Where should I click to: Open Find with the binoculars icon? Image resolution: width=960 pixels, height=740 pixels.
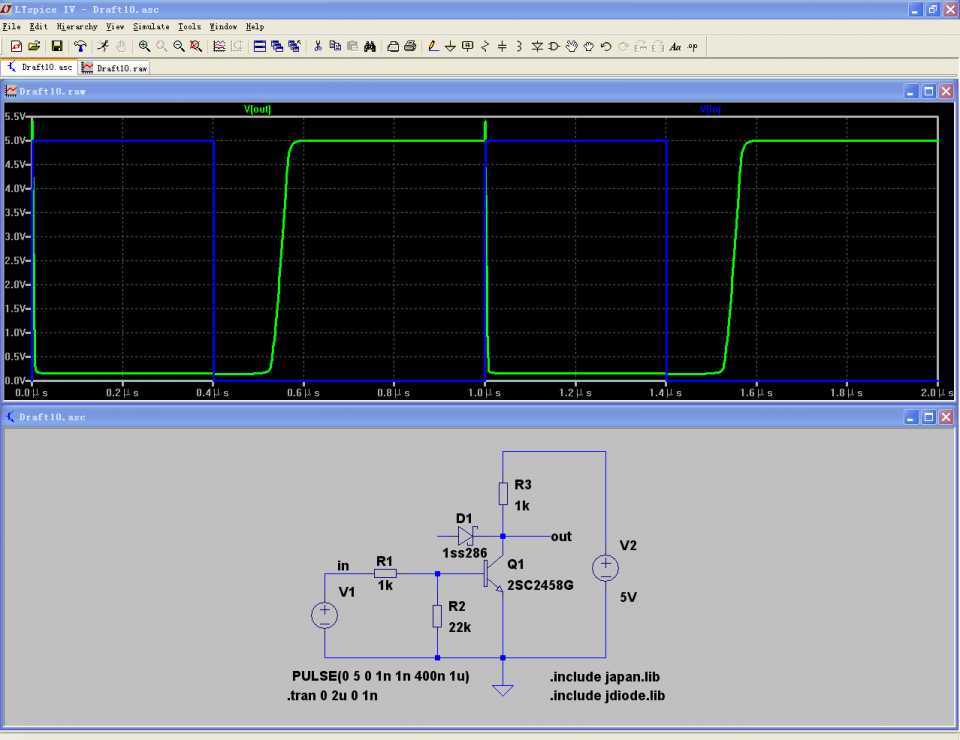370,46
